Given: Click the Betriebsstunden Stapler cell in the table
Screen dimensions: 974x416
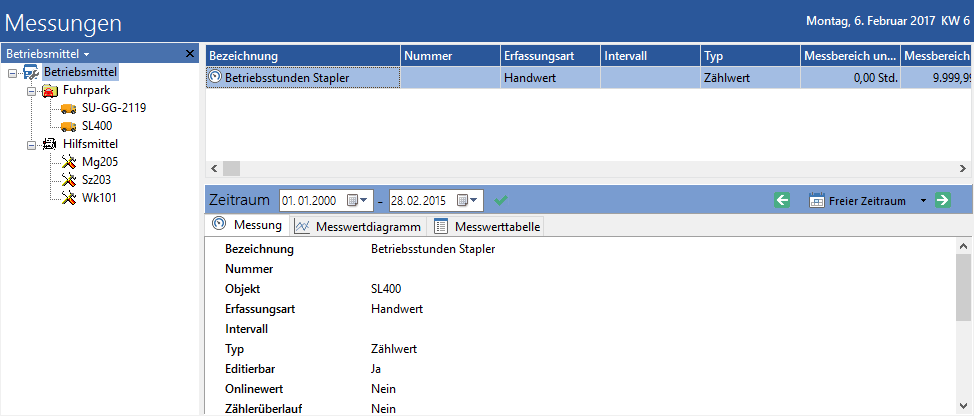Looking at the screenshot, I should click(x=303, y=78).
